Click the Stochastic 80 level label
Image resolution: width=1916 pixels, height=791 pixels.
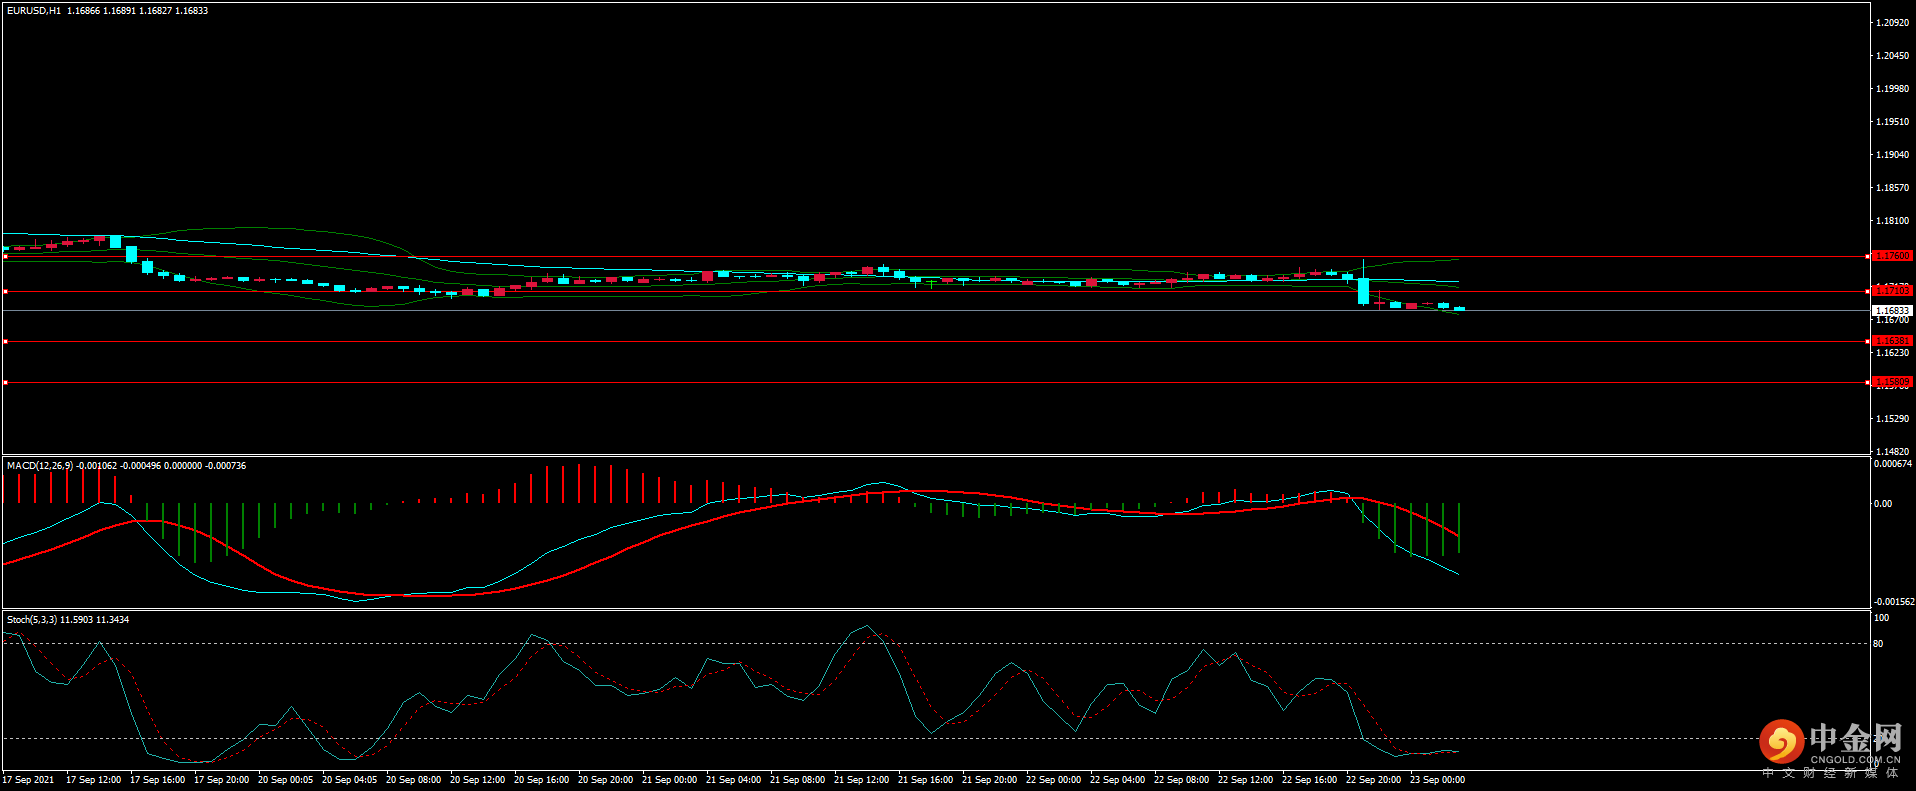[x=1878, y=644]
